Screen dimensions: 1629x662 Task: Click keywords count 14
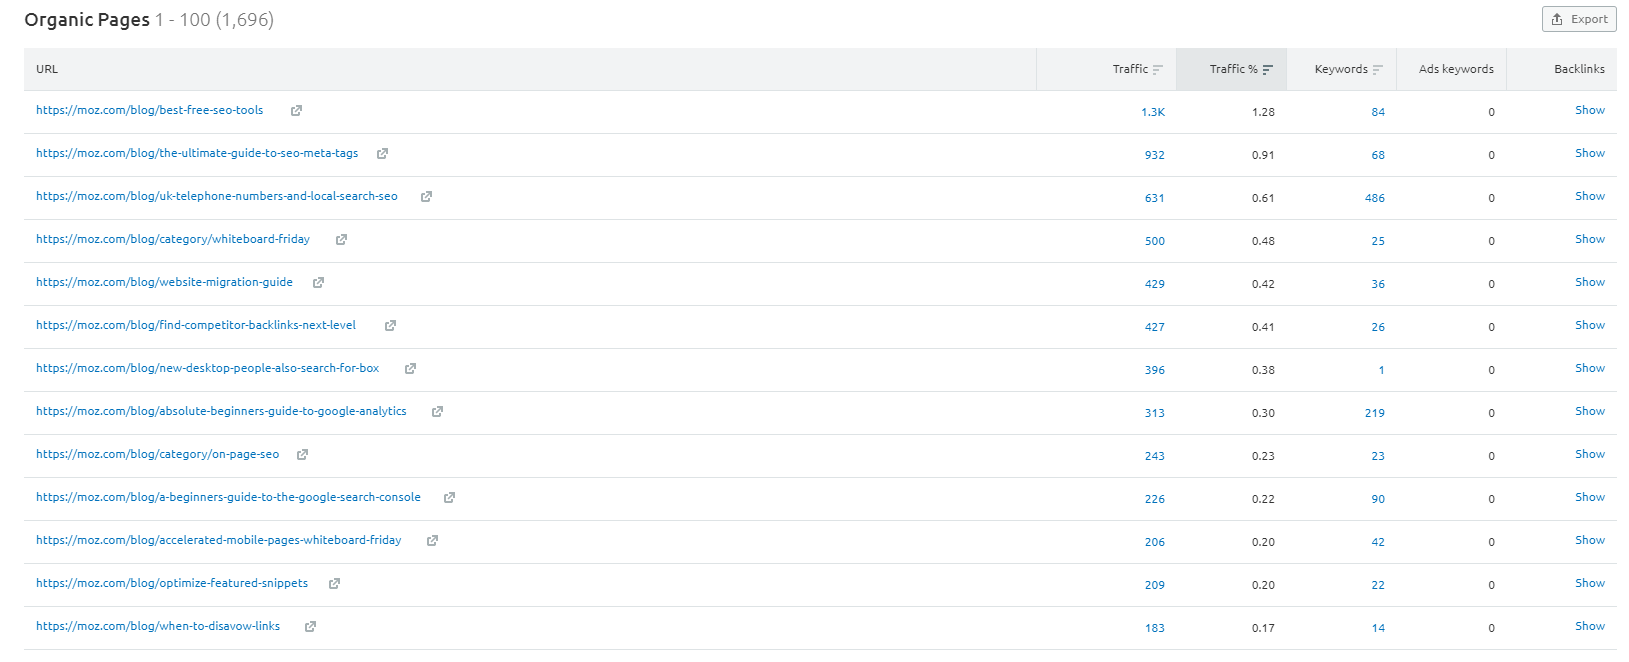coord(1378,628)
